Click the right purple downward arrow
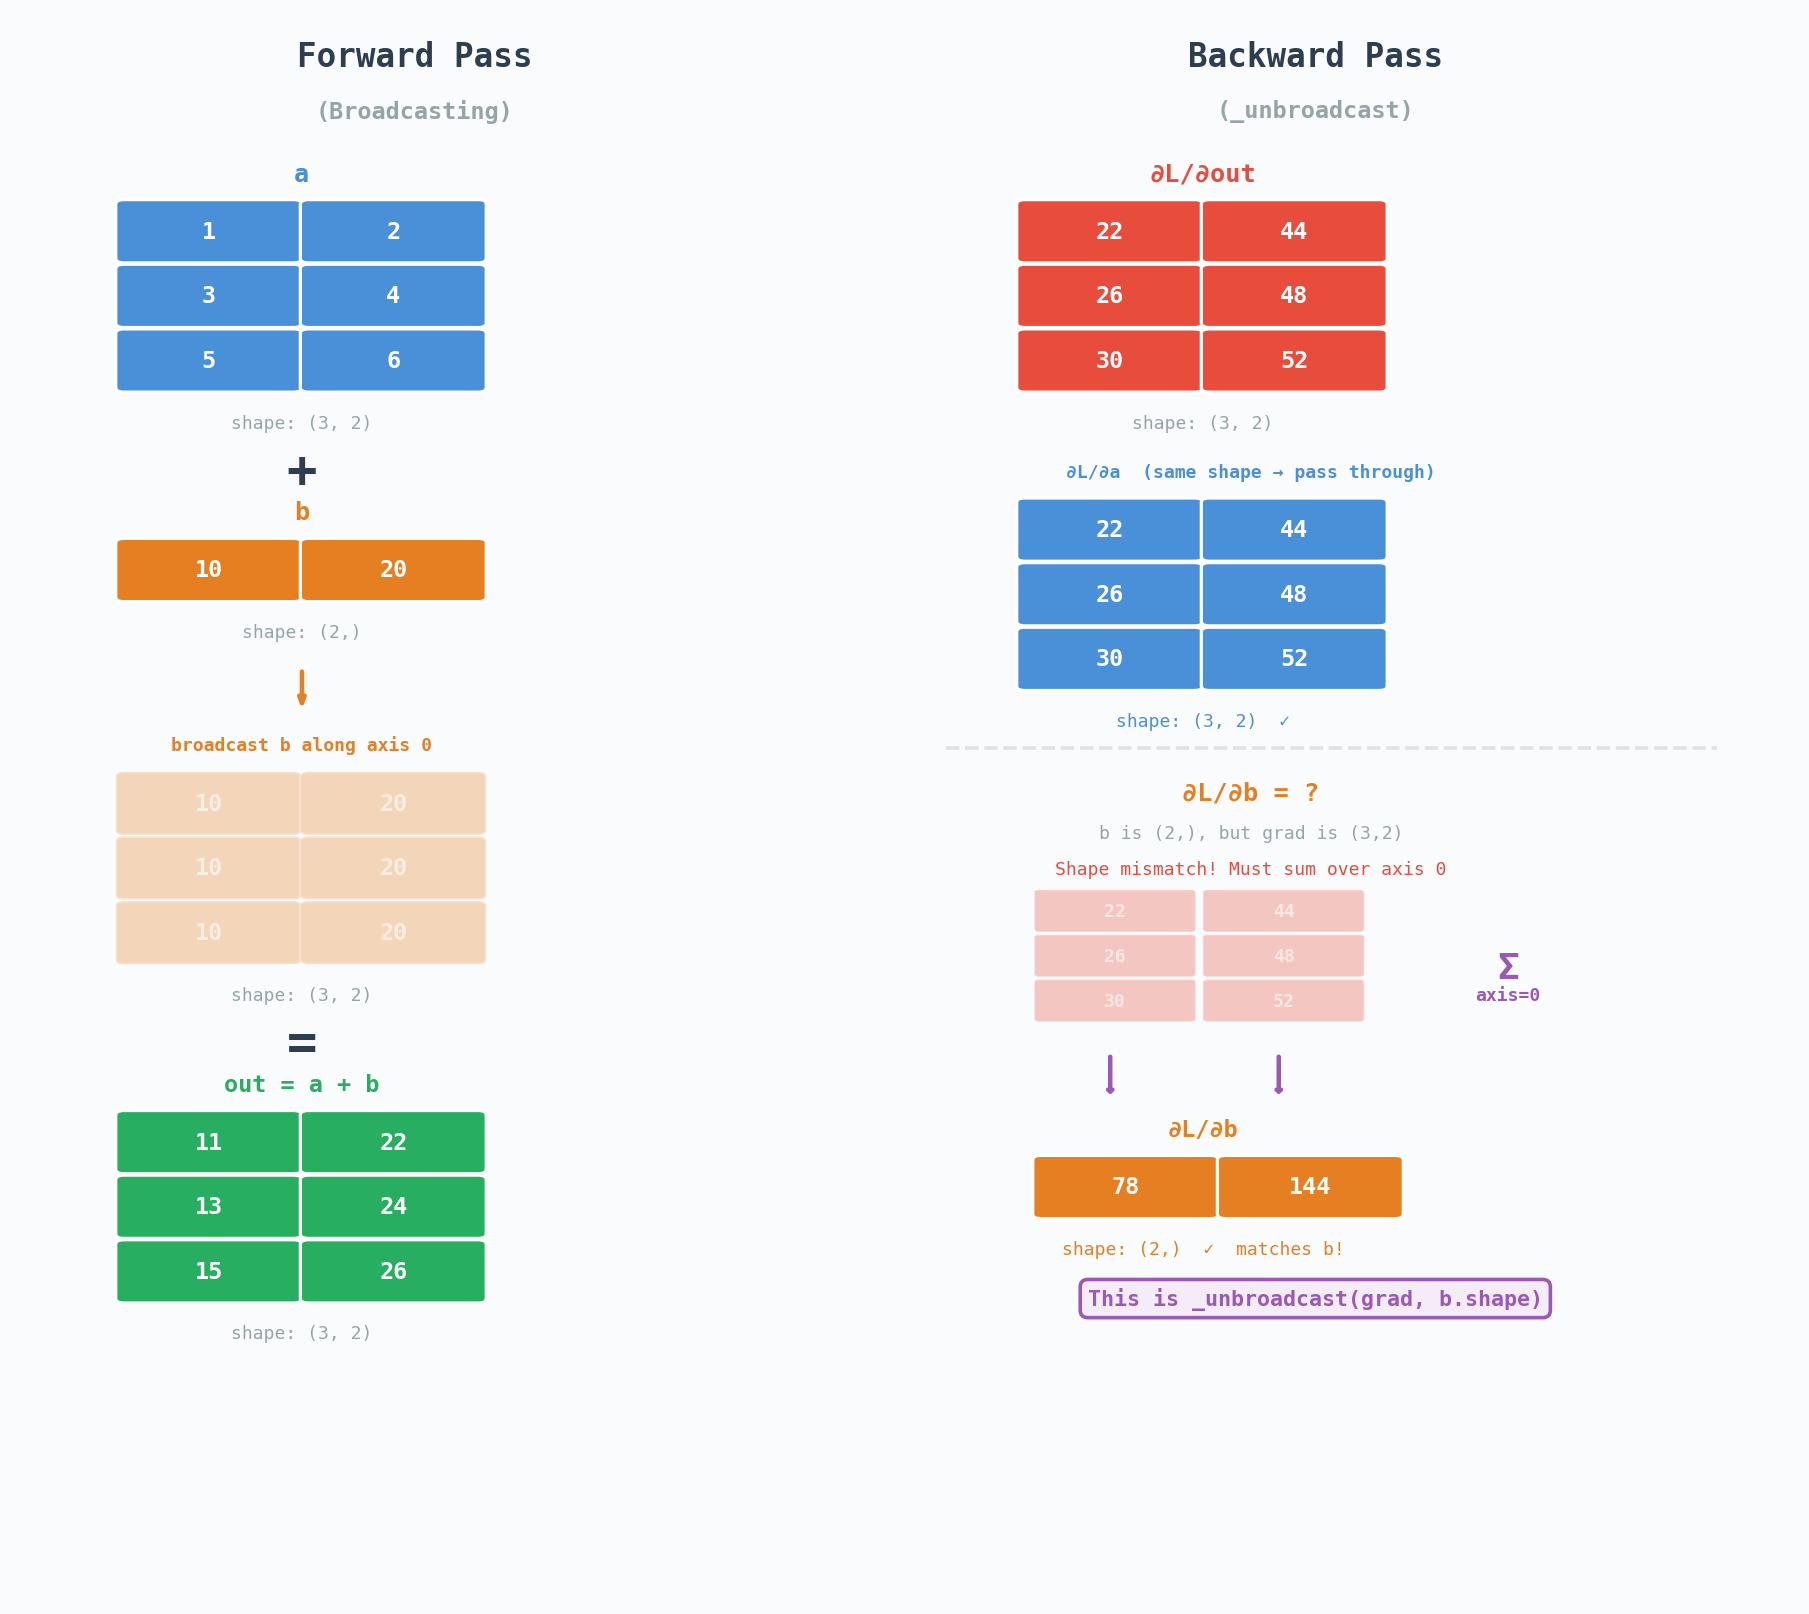 click(x=1278, y=1075)
